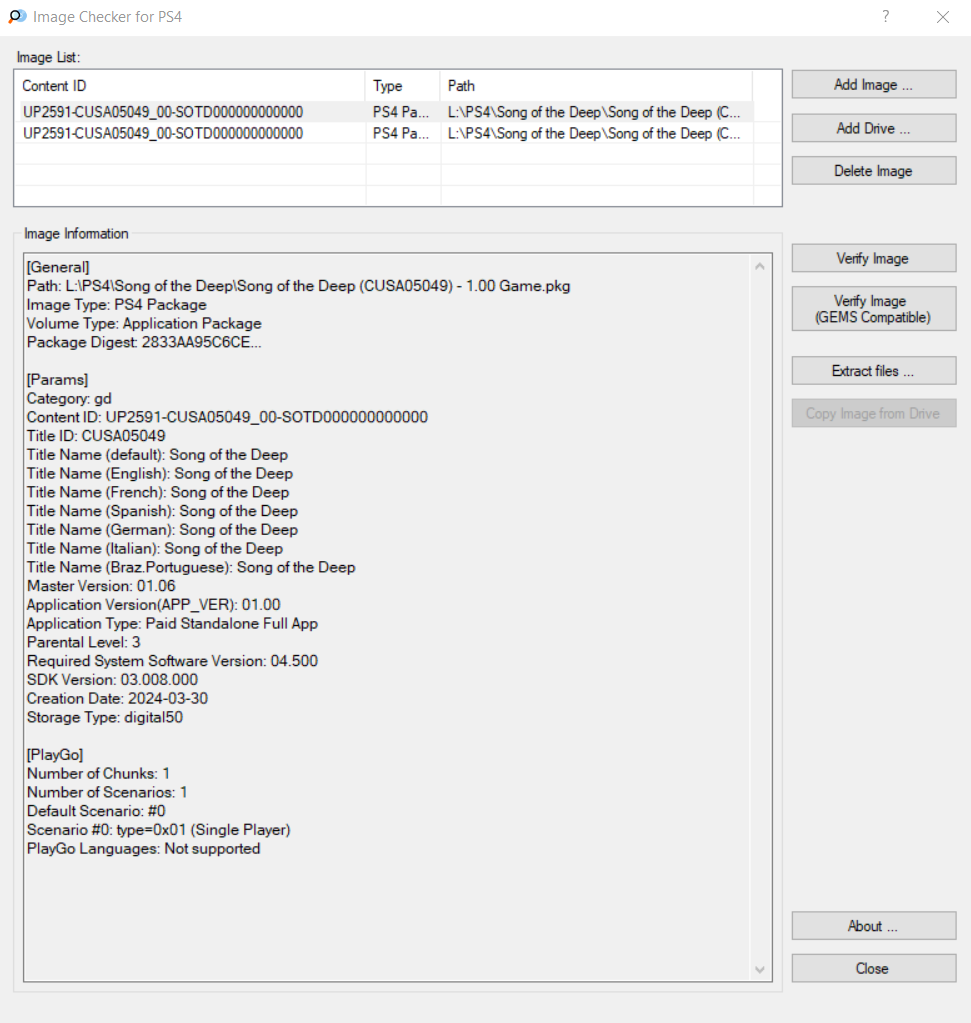Click the Verify Image button

pyautogui.click(x=874, y=258)
